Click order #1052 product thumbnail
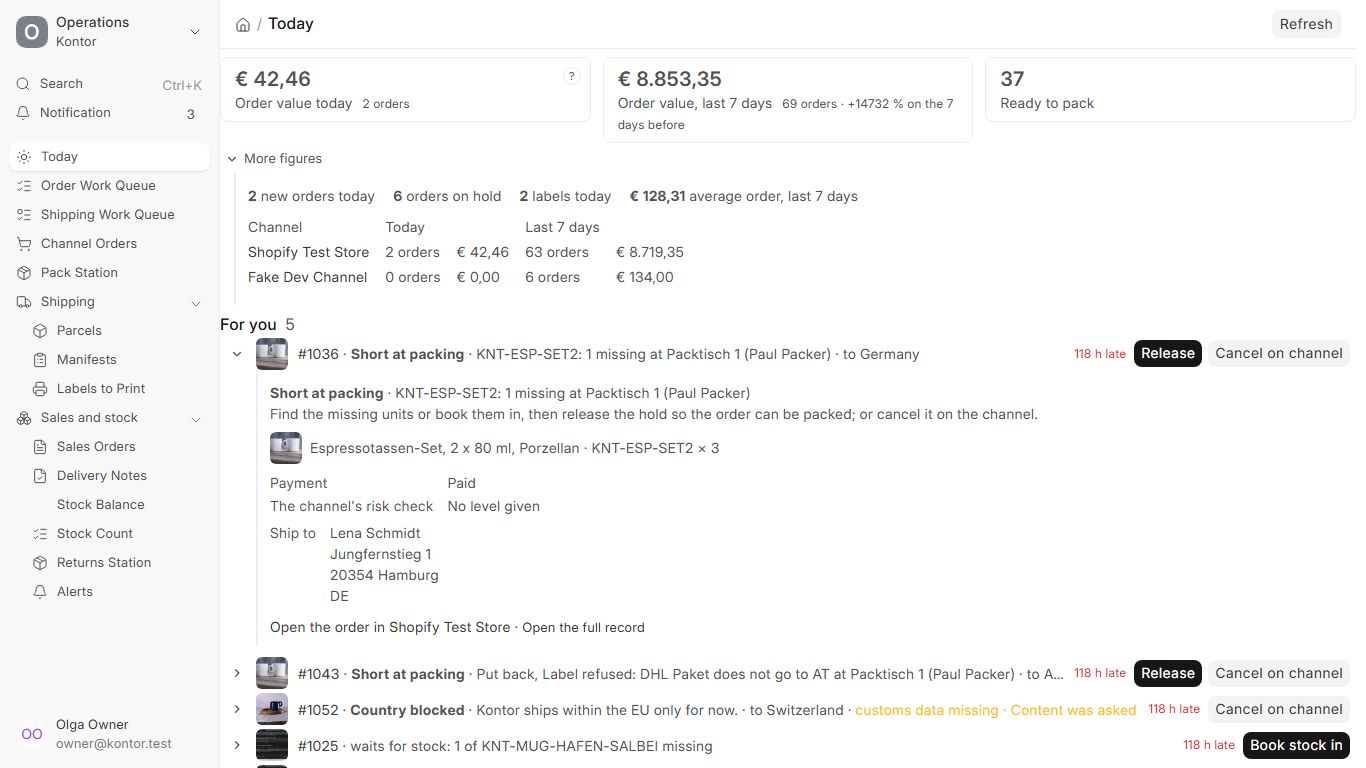This screenshot has width=1366, height=768. tap(272, 710)
